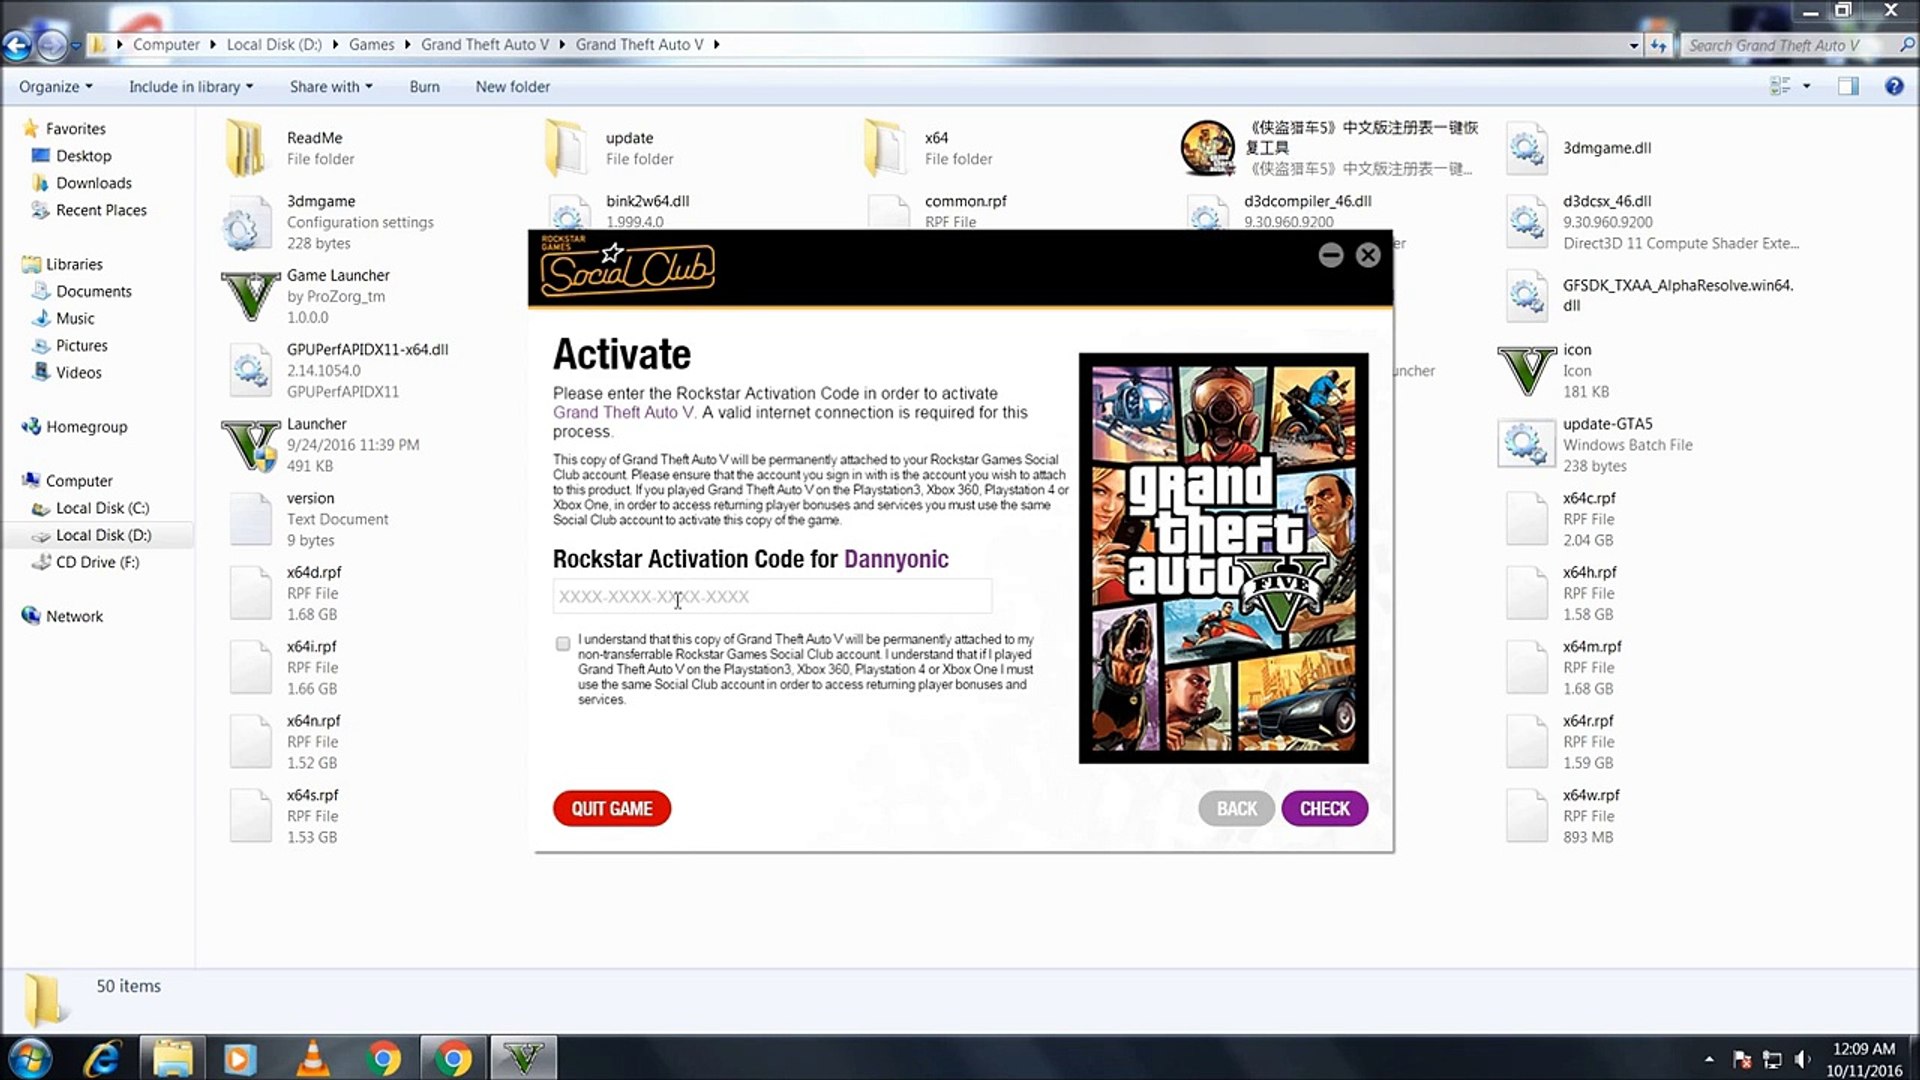Open Pictures library in sidebar

click(81, 345)
